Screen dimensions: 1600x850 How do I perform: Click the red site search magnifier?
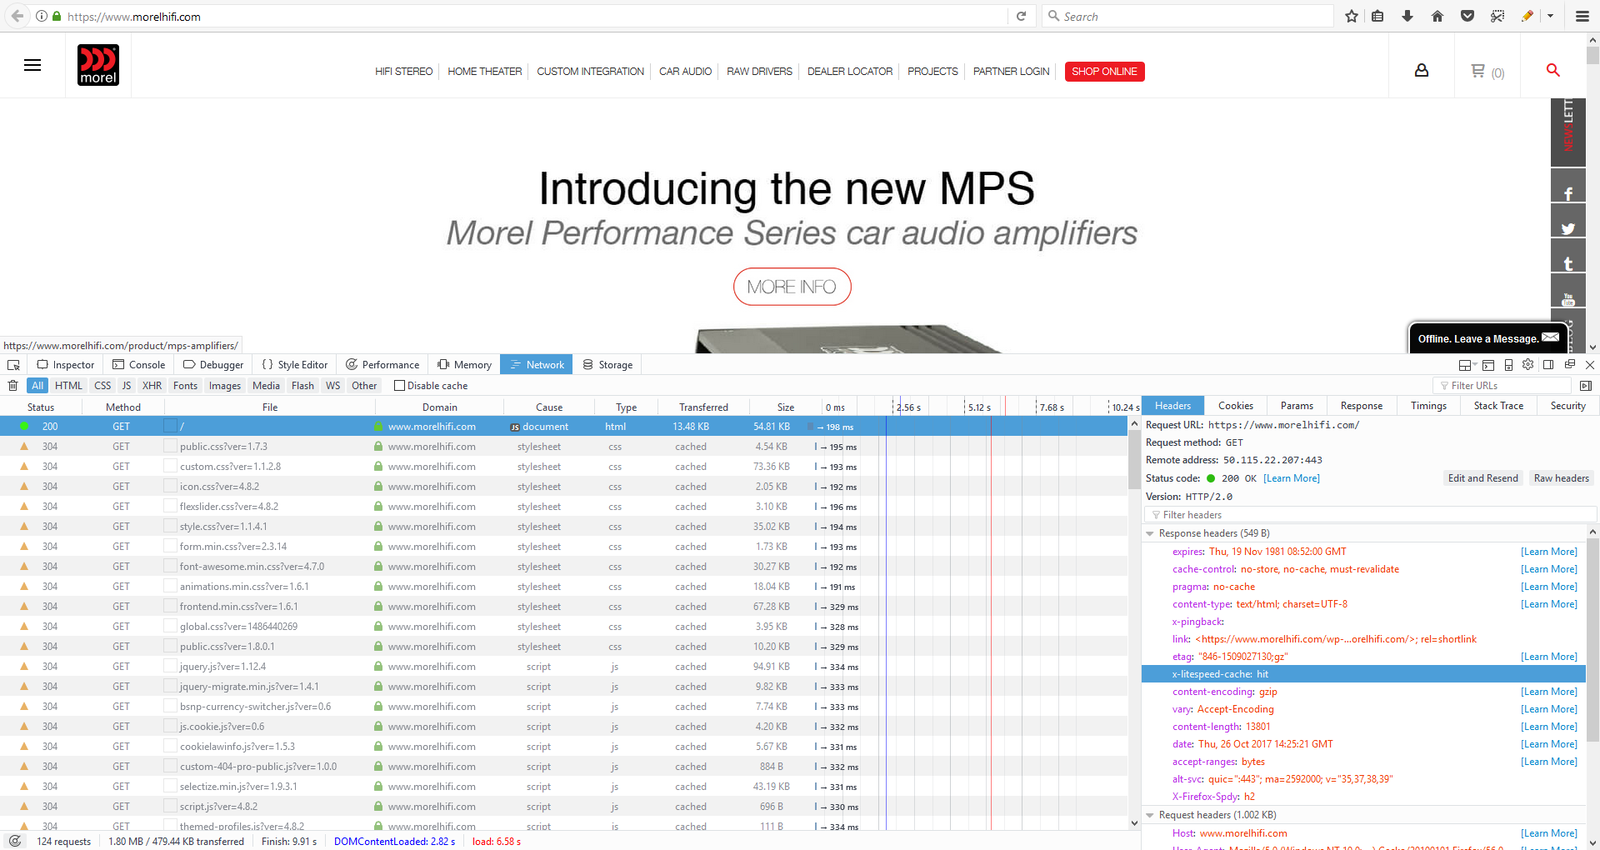(1553, 70)
